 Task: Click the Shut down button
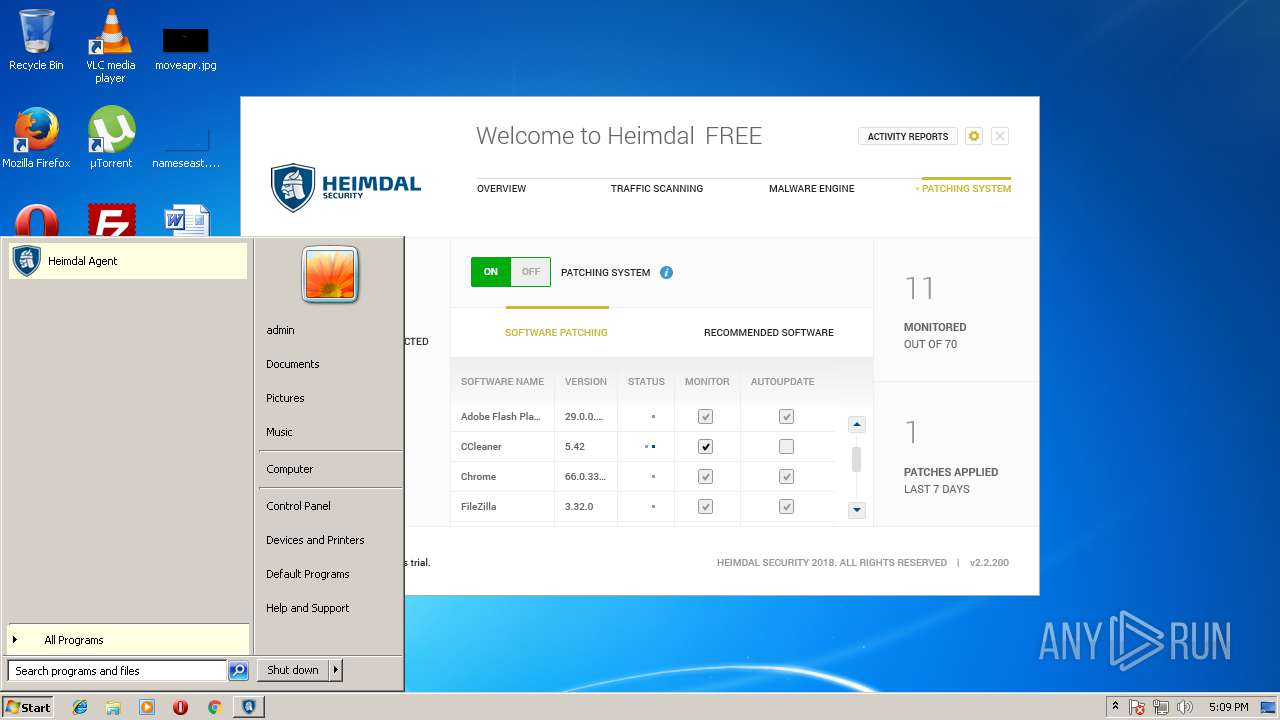pyautogui.click(x=293, y=670)
